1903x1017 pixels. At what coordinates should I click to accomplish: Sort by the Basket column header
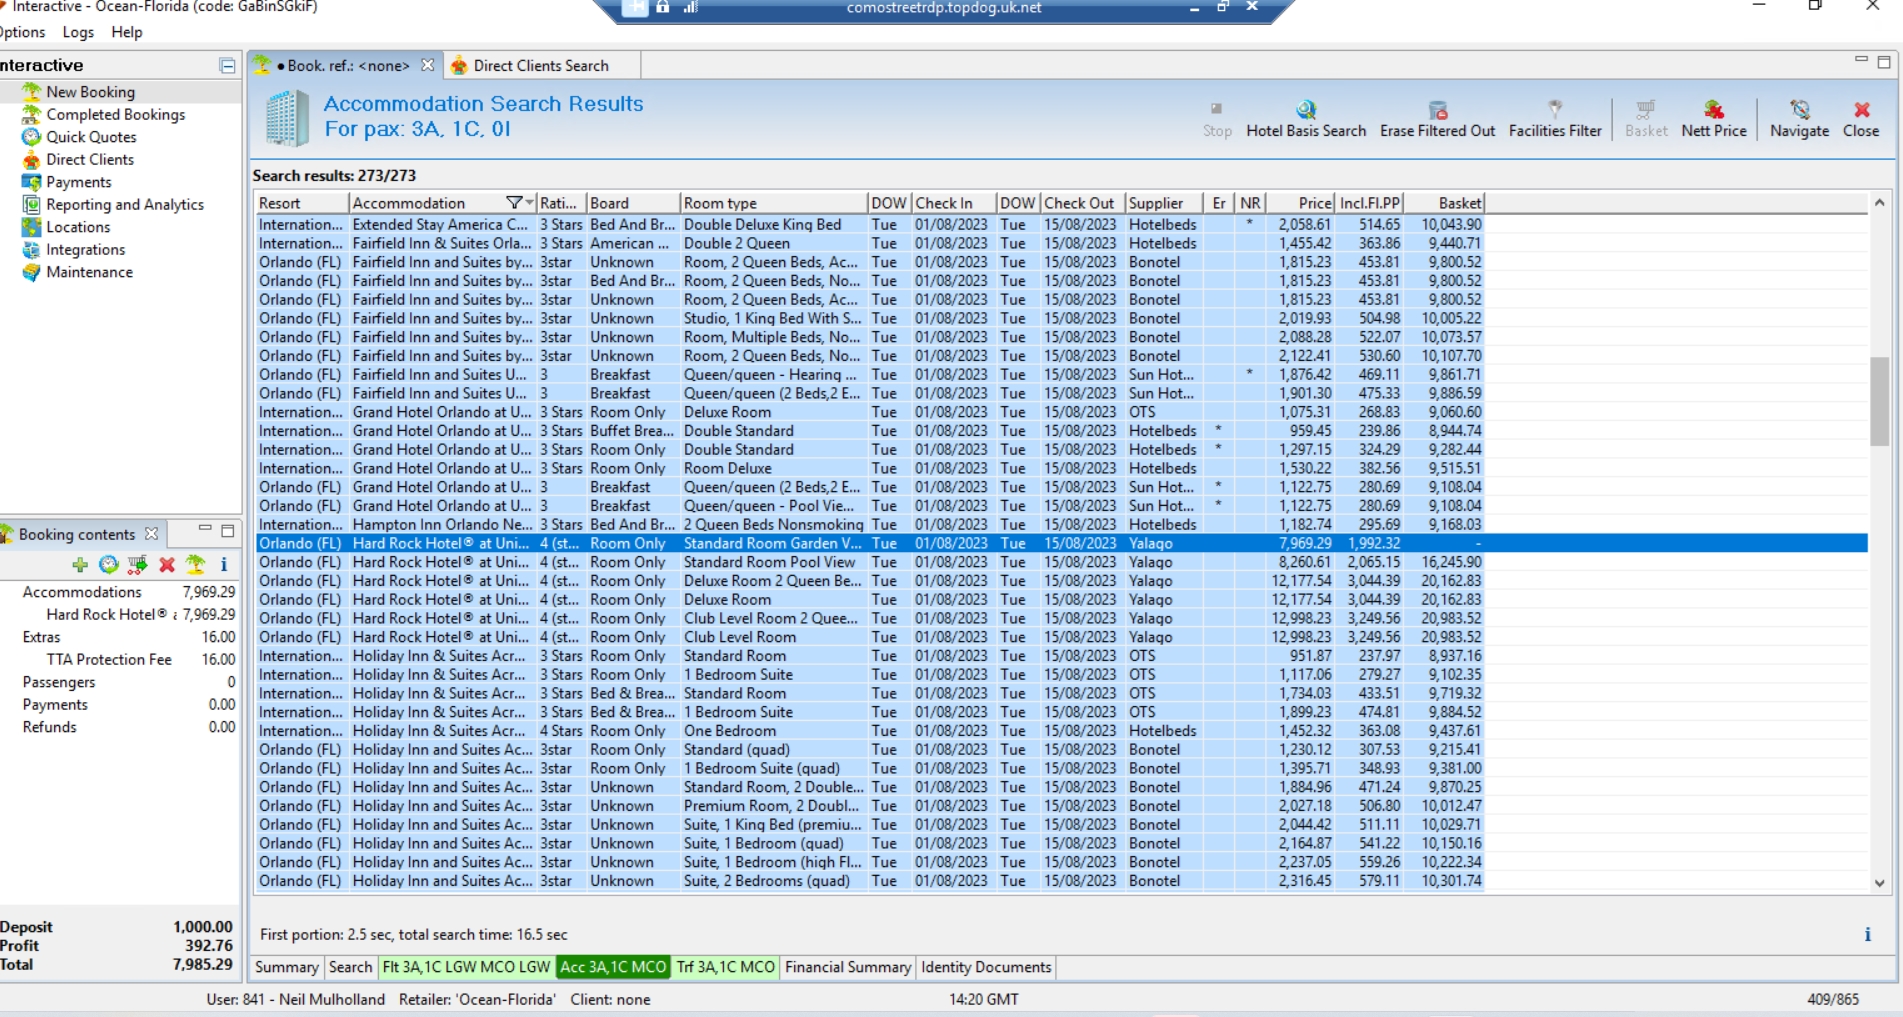click(x=1444, y=203)
